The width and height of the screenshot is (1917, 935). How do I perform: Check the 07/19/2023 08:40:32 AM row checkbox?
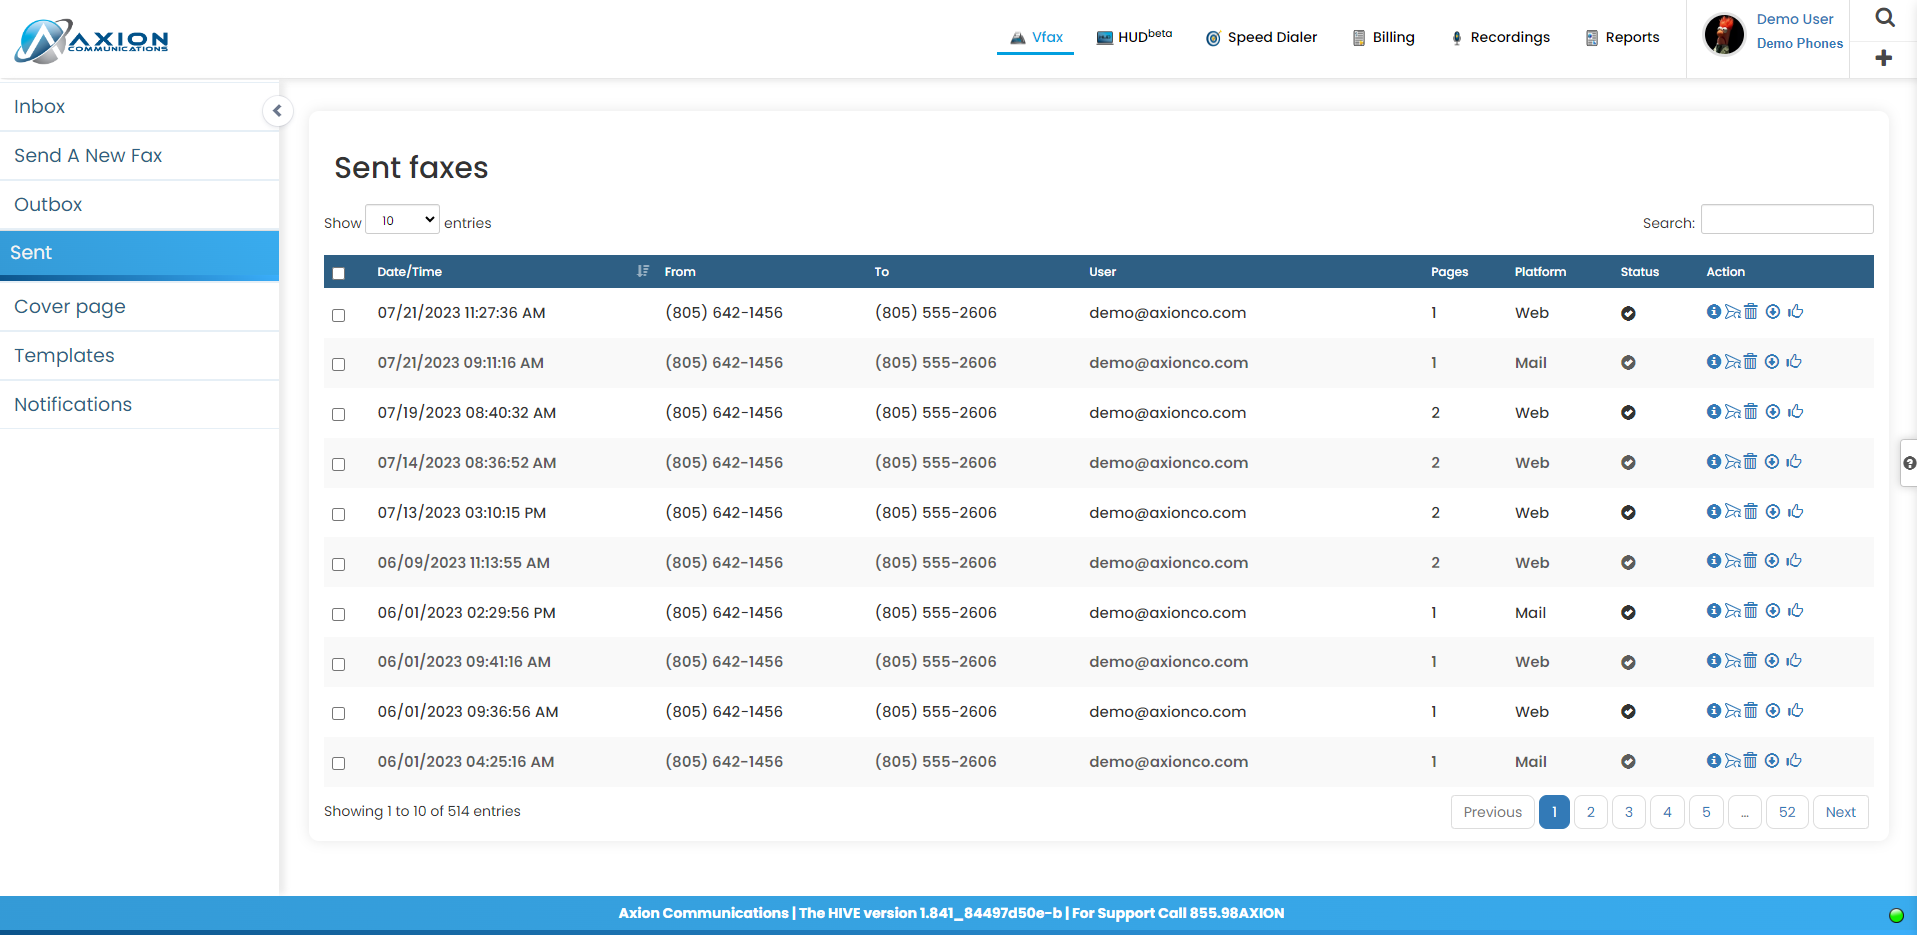point(338,414)
